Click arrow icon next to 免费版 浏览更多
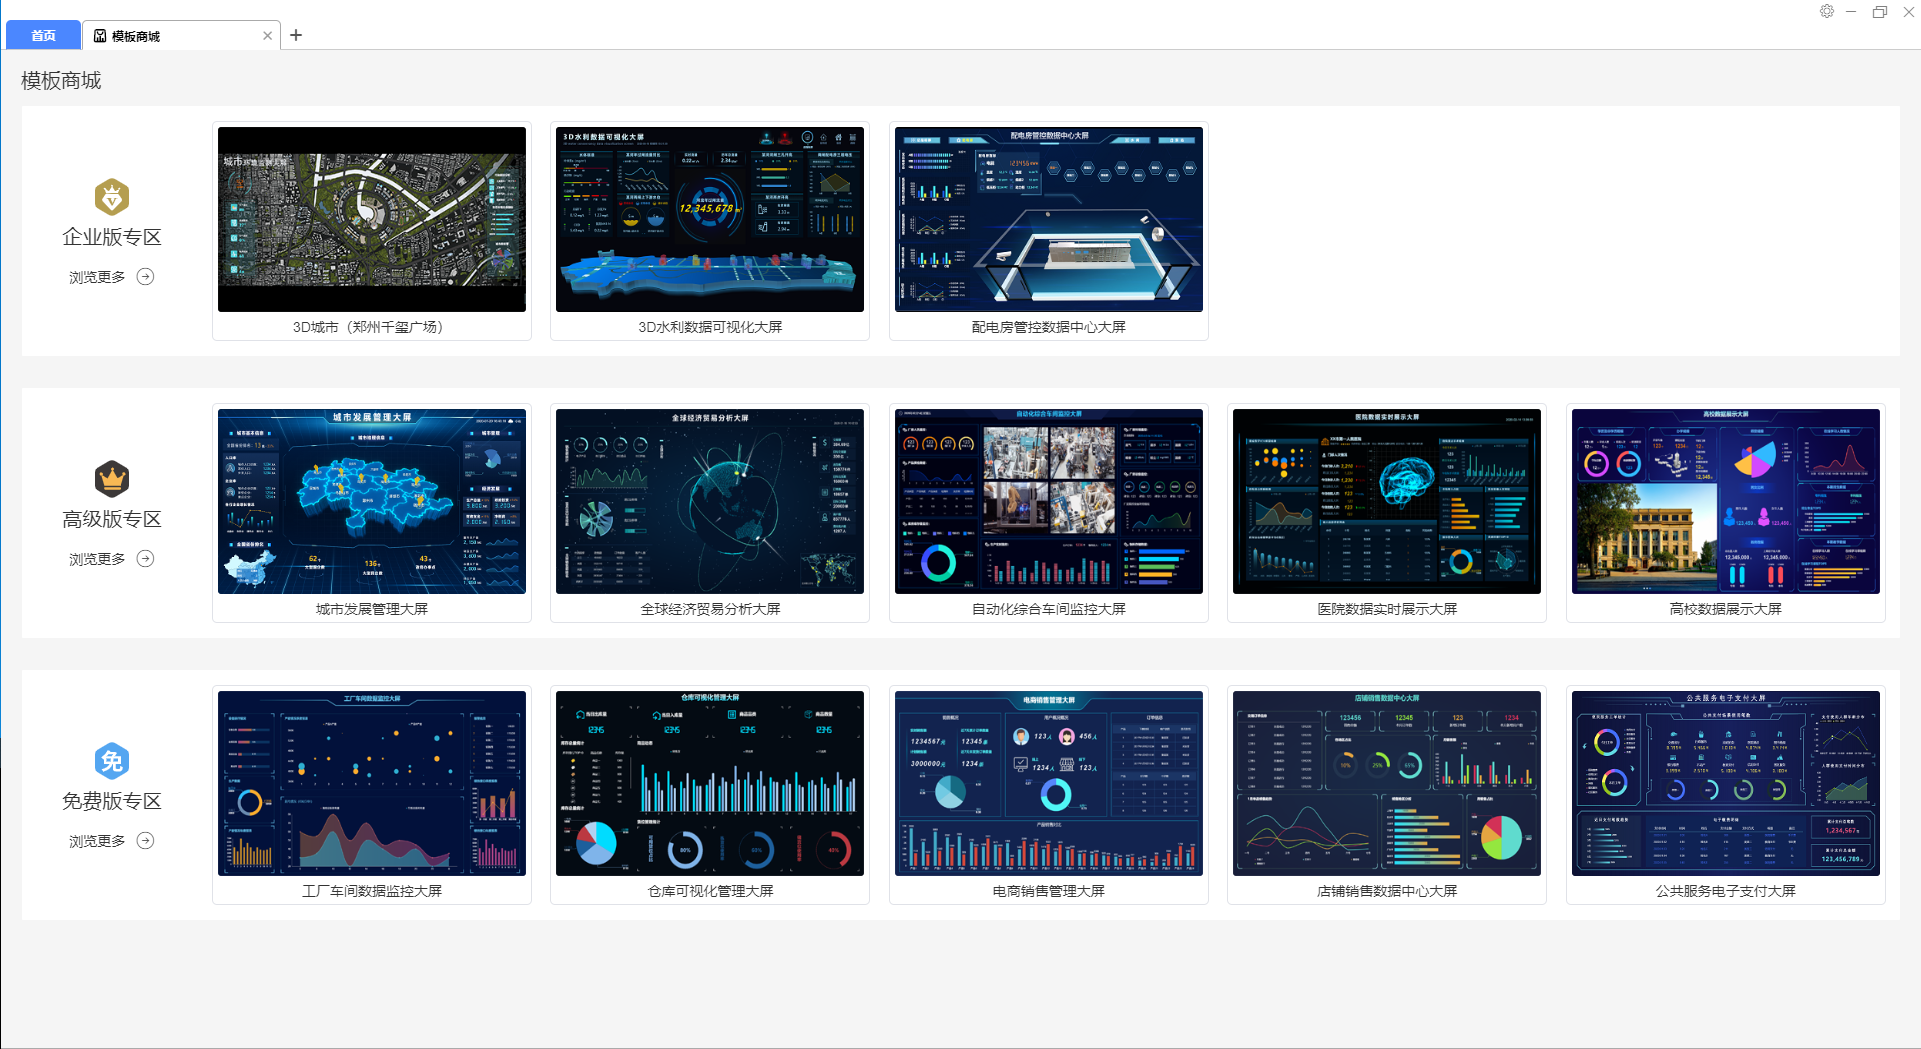 click(145, 841)
